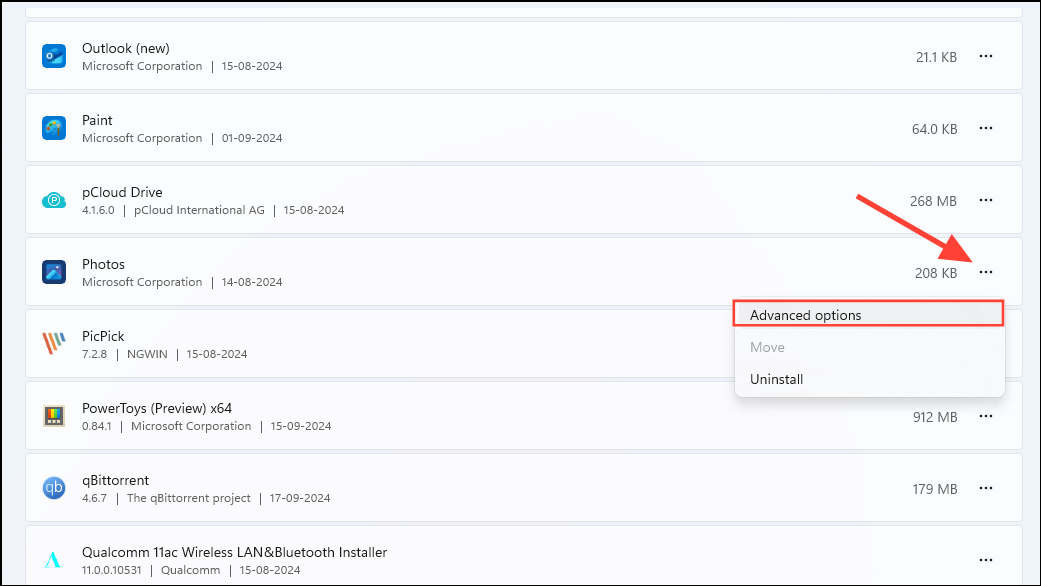Click the Photos app name
The image size is (1041, 586).
[x=103, y=264]
